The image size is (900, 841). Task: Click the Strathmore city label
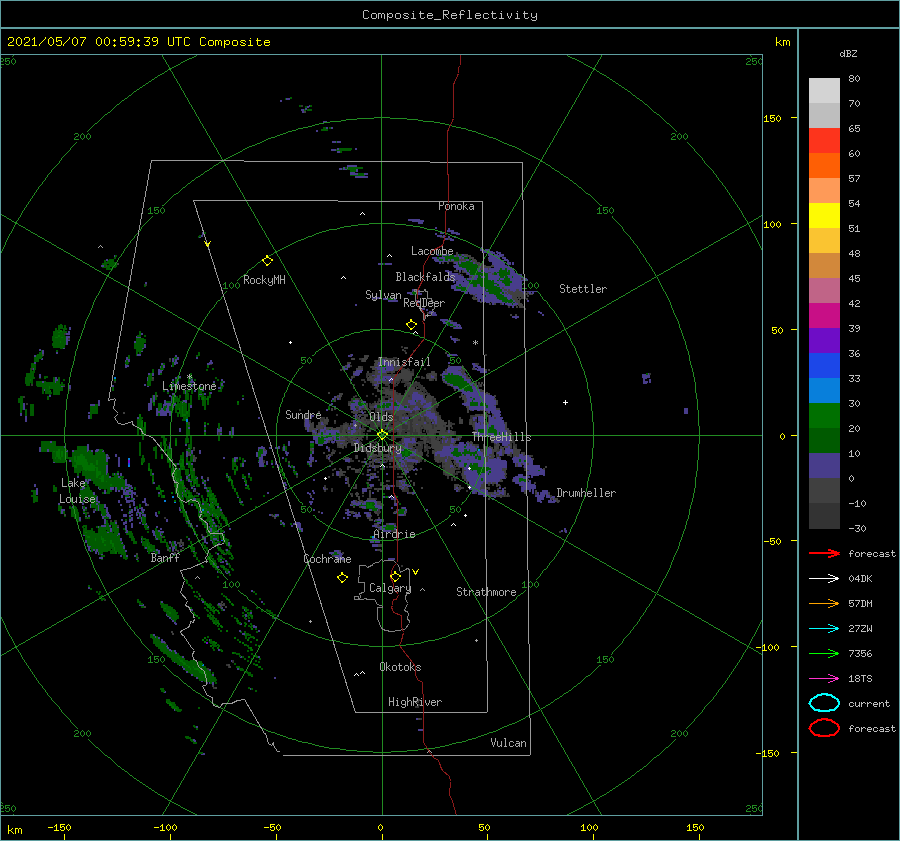[x=486, y=592]
